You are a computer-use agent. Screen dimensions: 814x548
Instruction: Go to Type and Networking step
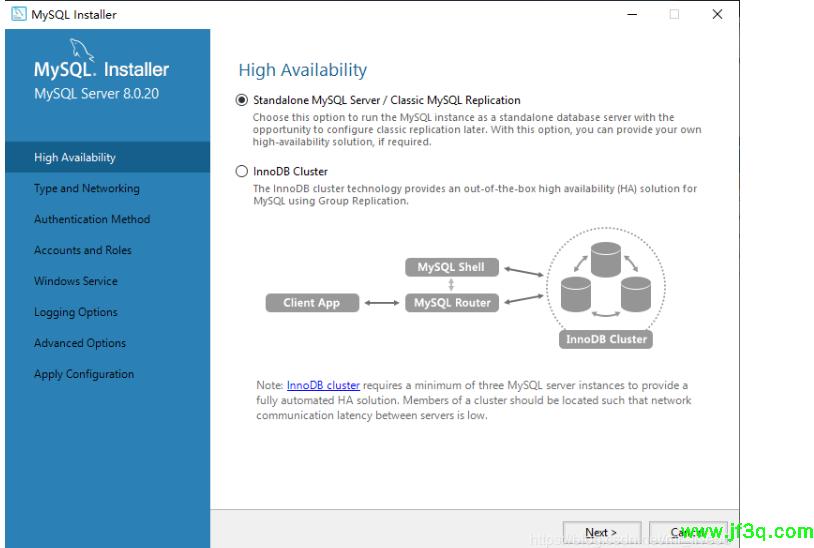[87, 188]
